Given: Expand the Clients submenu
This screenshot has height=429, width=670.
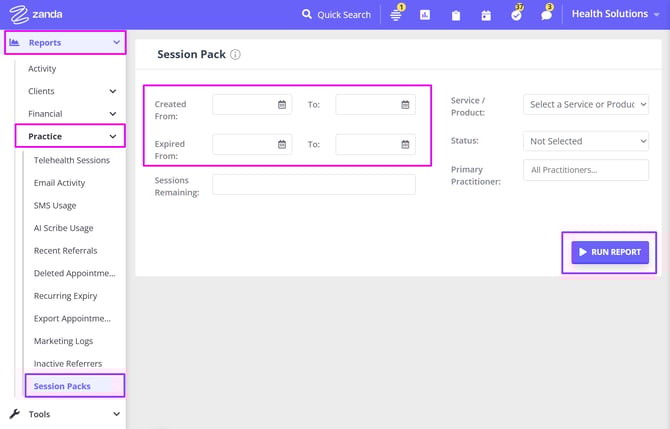Looking at the screenshot, I should pos(112,91).
